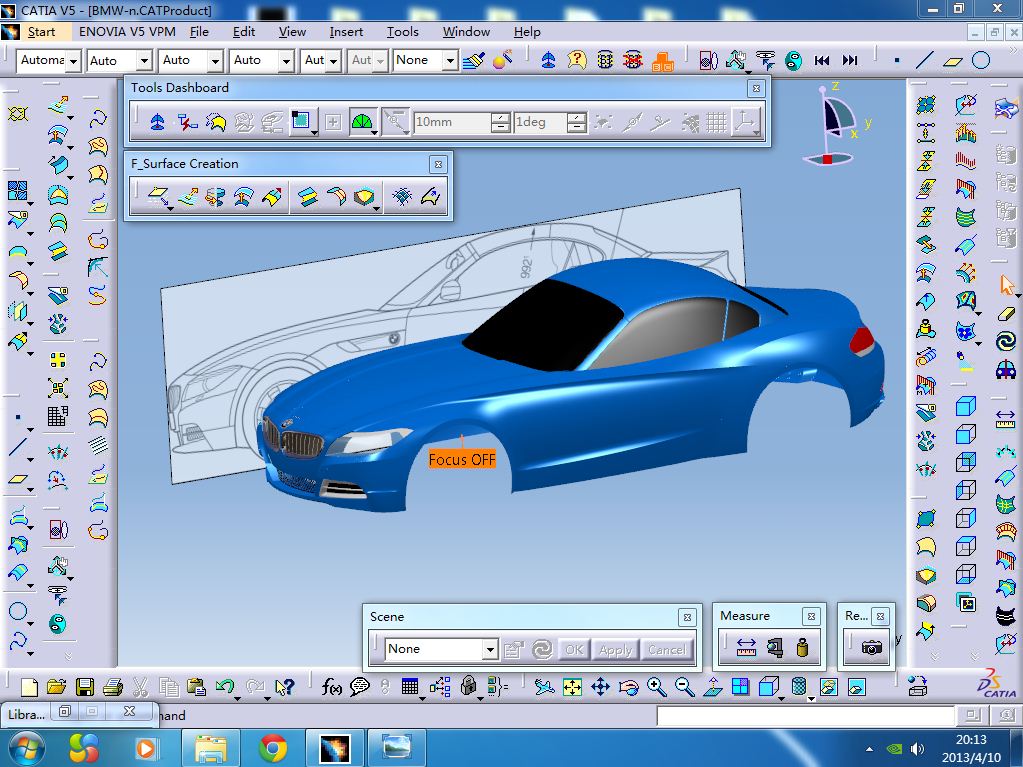This screenshot has width=1023, height=767.
Task: Select the Measure Between tool
Action: (x=746, y=648)
